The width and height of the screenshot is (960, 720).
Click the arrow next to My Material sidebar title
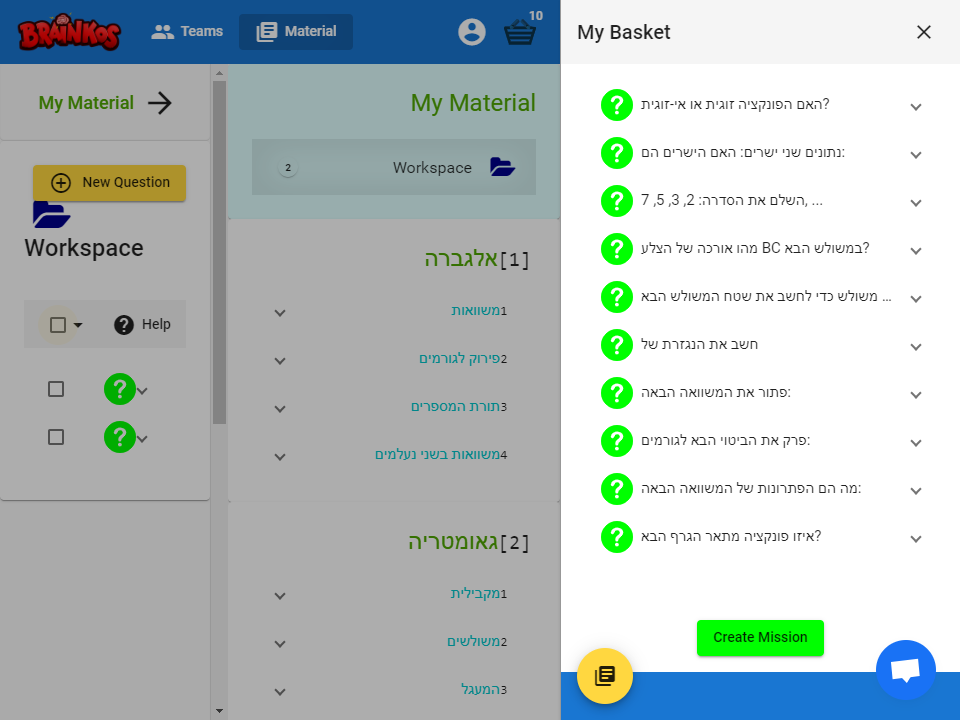tap(160, 103)
